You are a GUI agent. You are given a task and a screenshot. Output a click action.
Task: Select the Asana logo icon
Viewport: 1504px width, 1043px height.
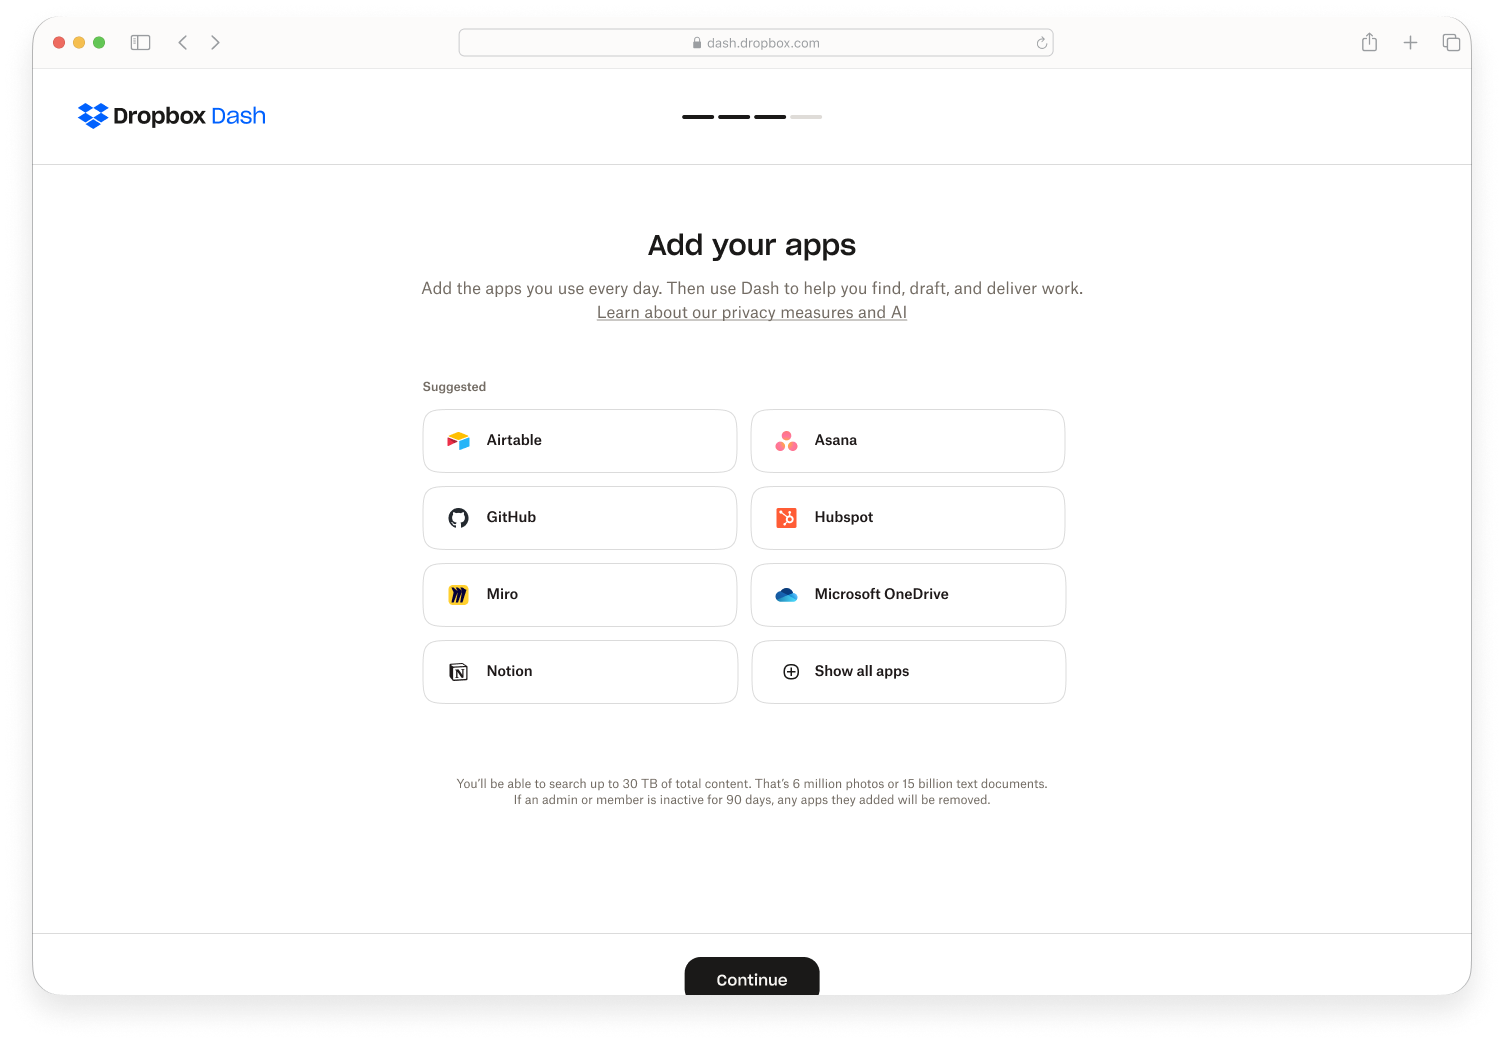(786, 440)
